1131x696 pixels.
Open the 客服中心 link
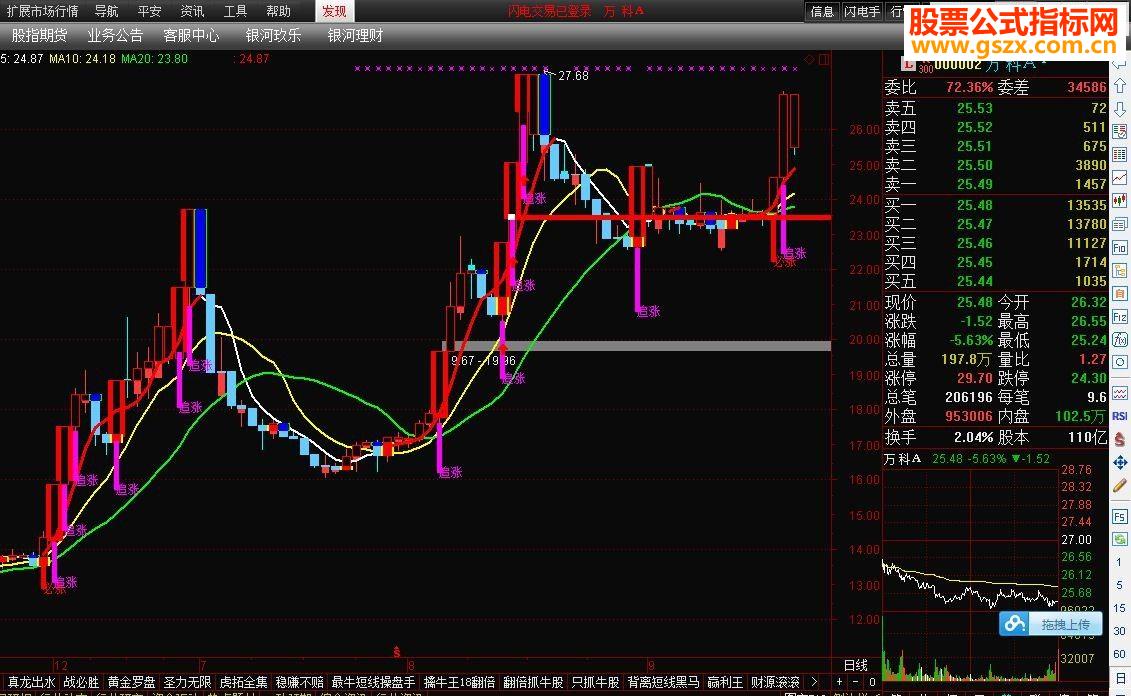point(191,35)
